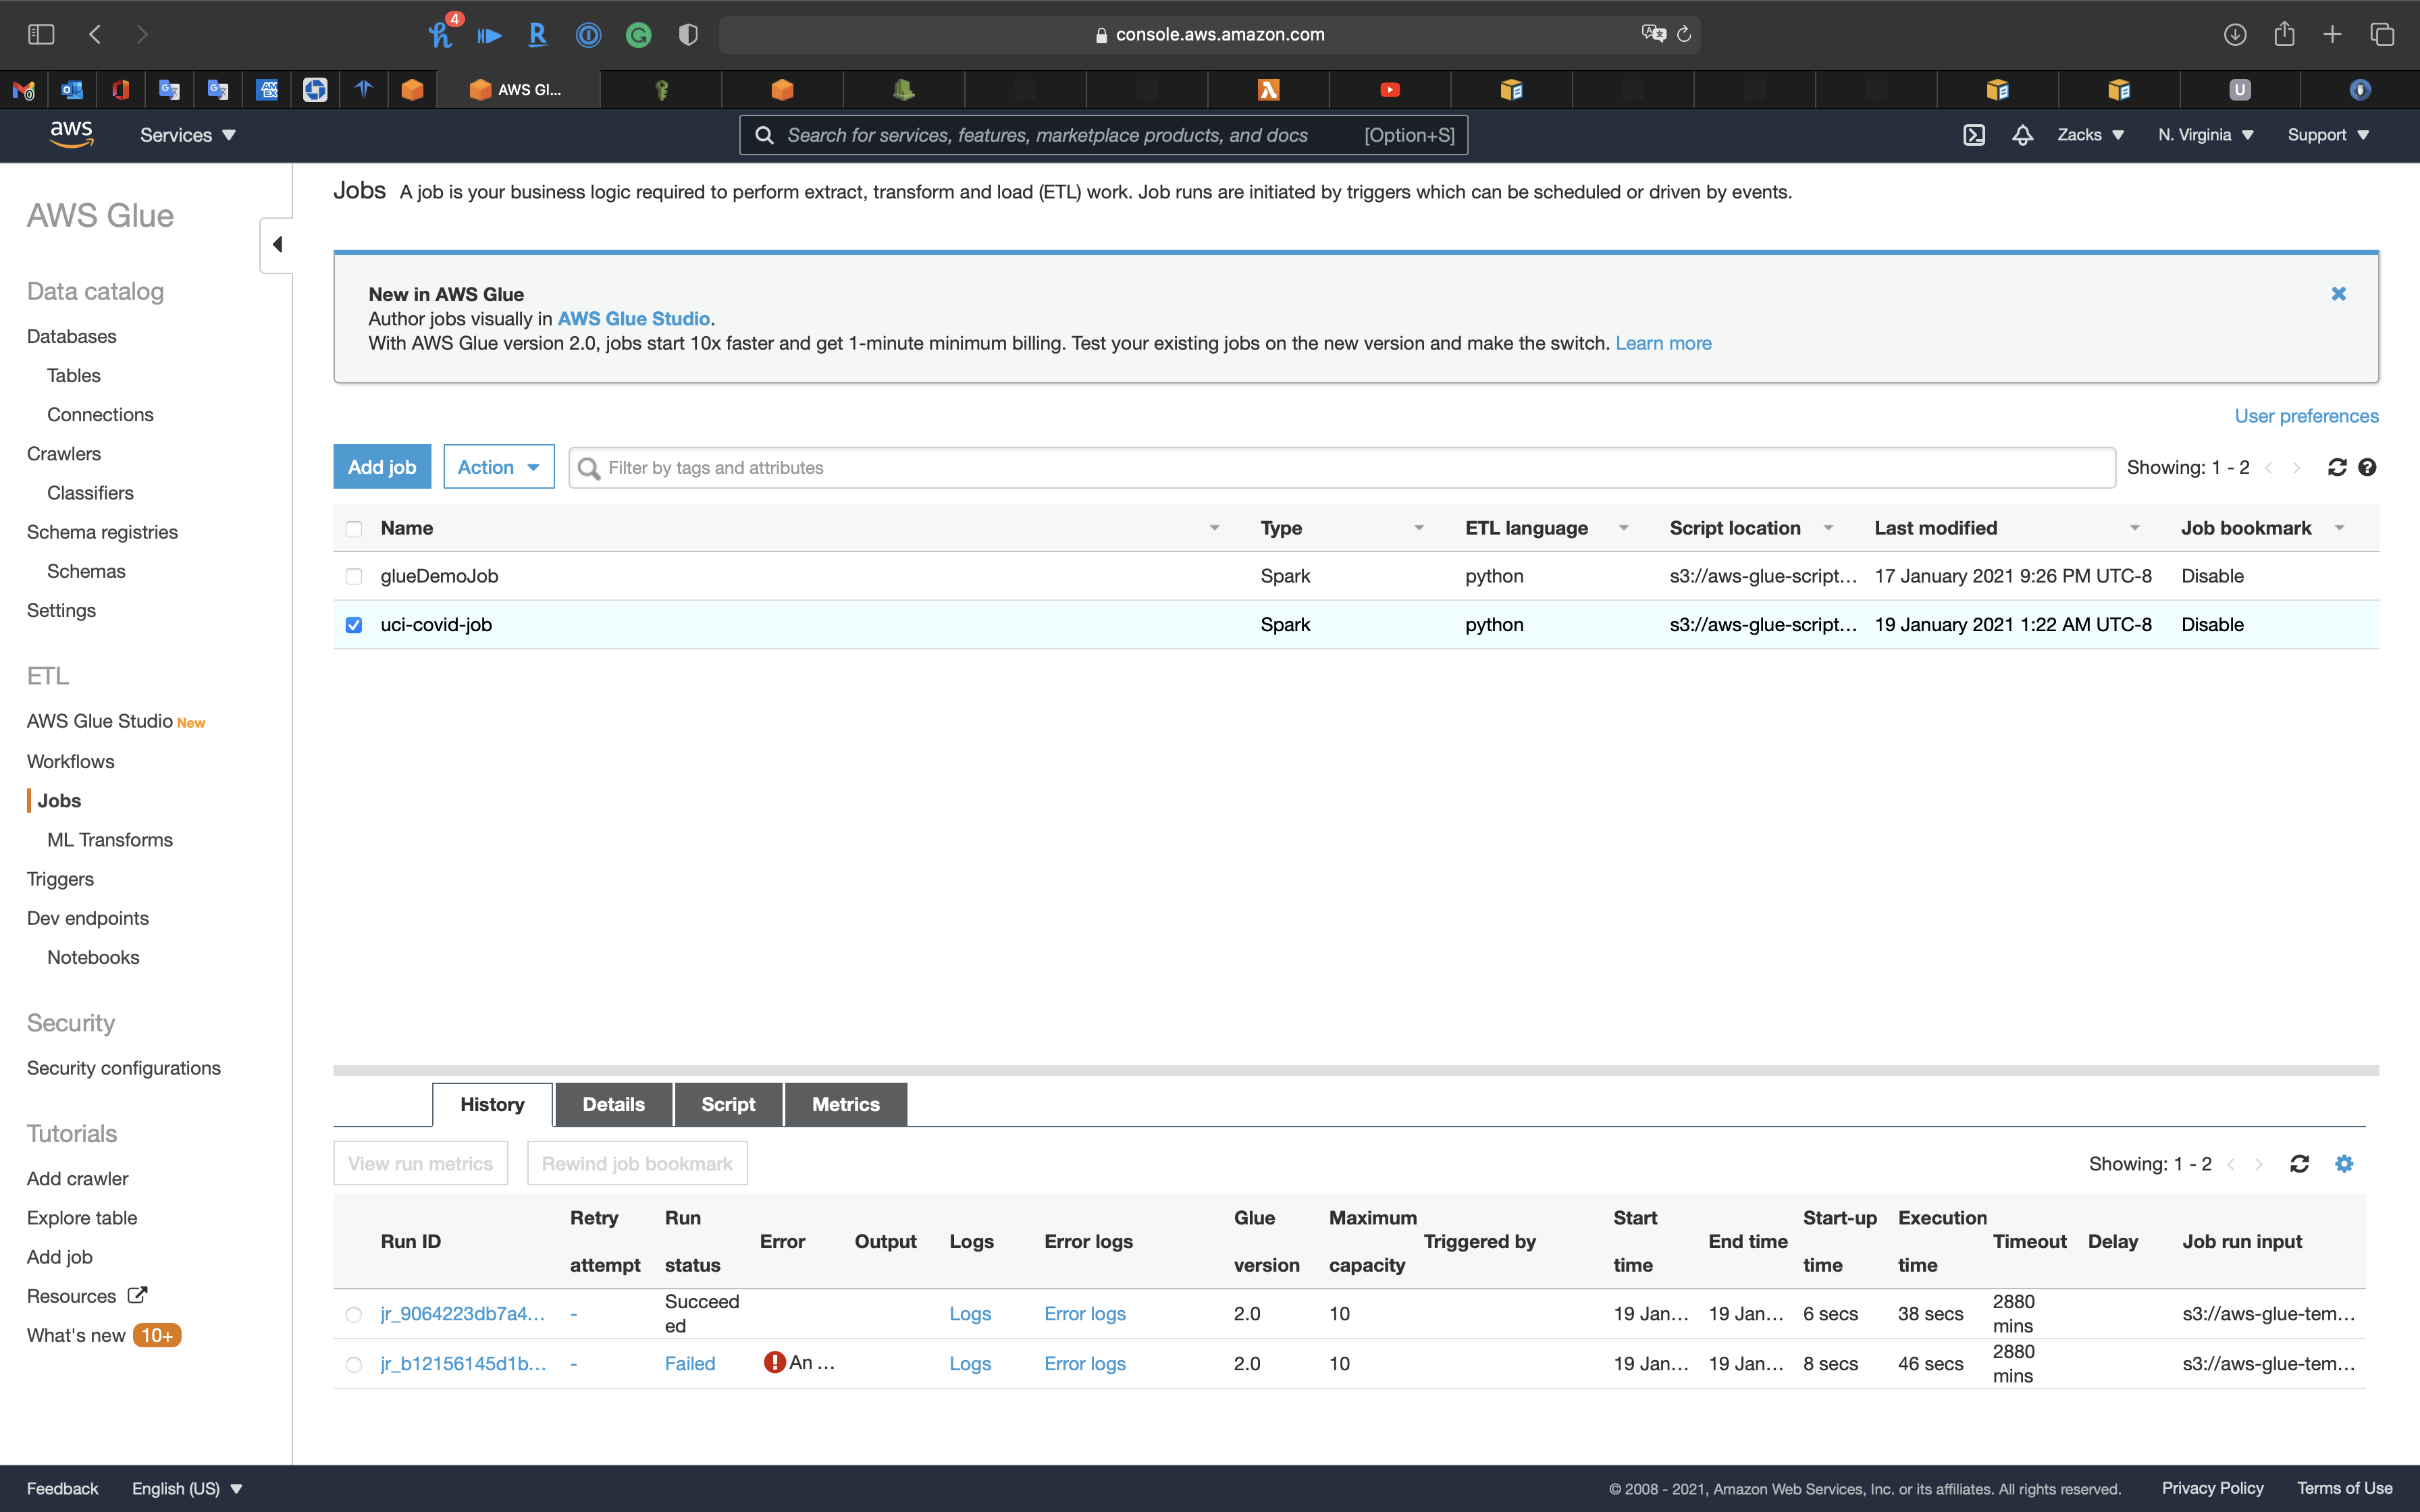Uncheck the uci-covid-job checkbox

coord(354,625)
